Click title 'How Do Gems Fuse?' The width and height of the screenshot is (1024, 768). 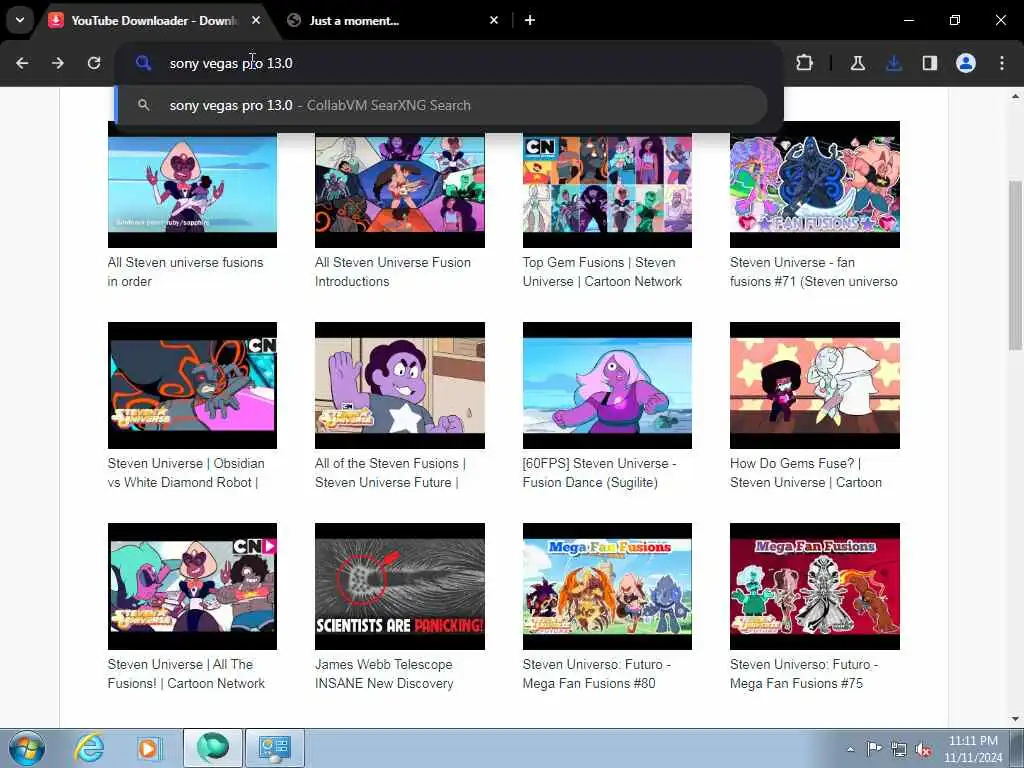[806, 473]
